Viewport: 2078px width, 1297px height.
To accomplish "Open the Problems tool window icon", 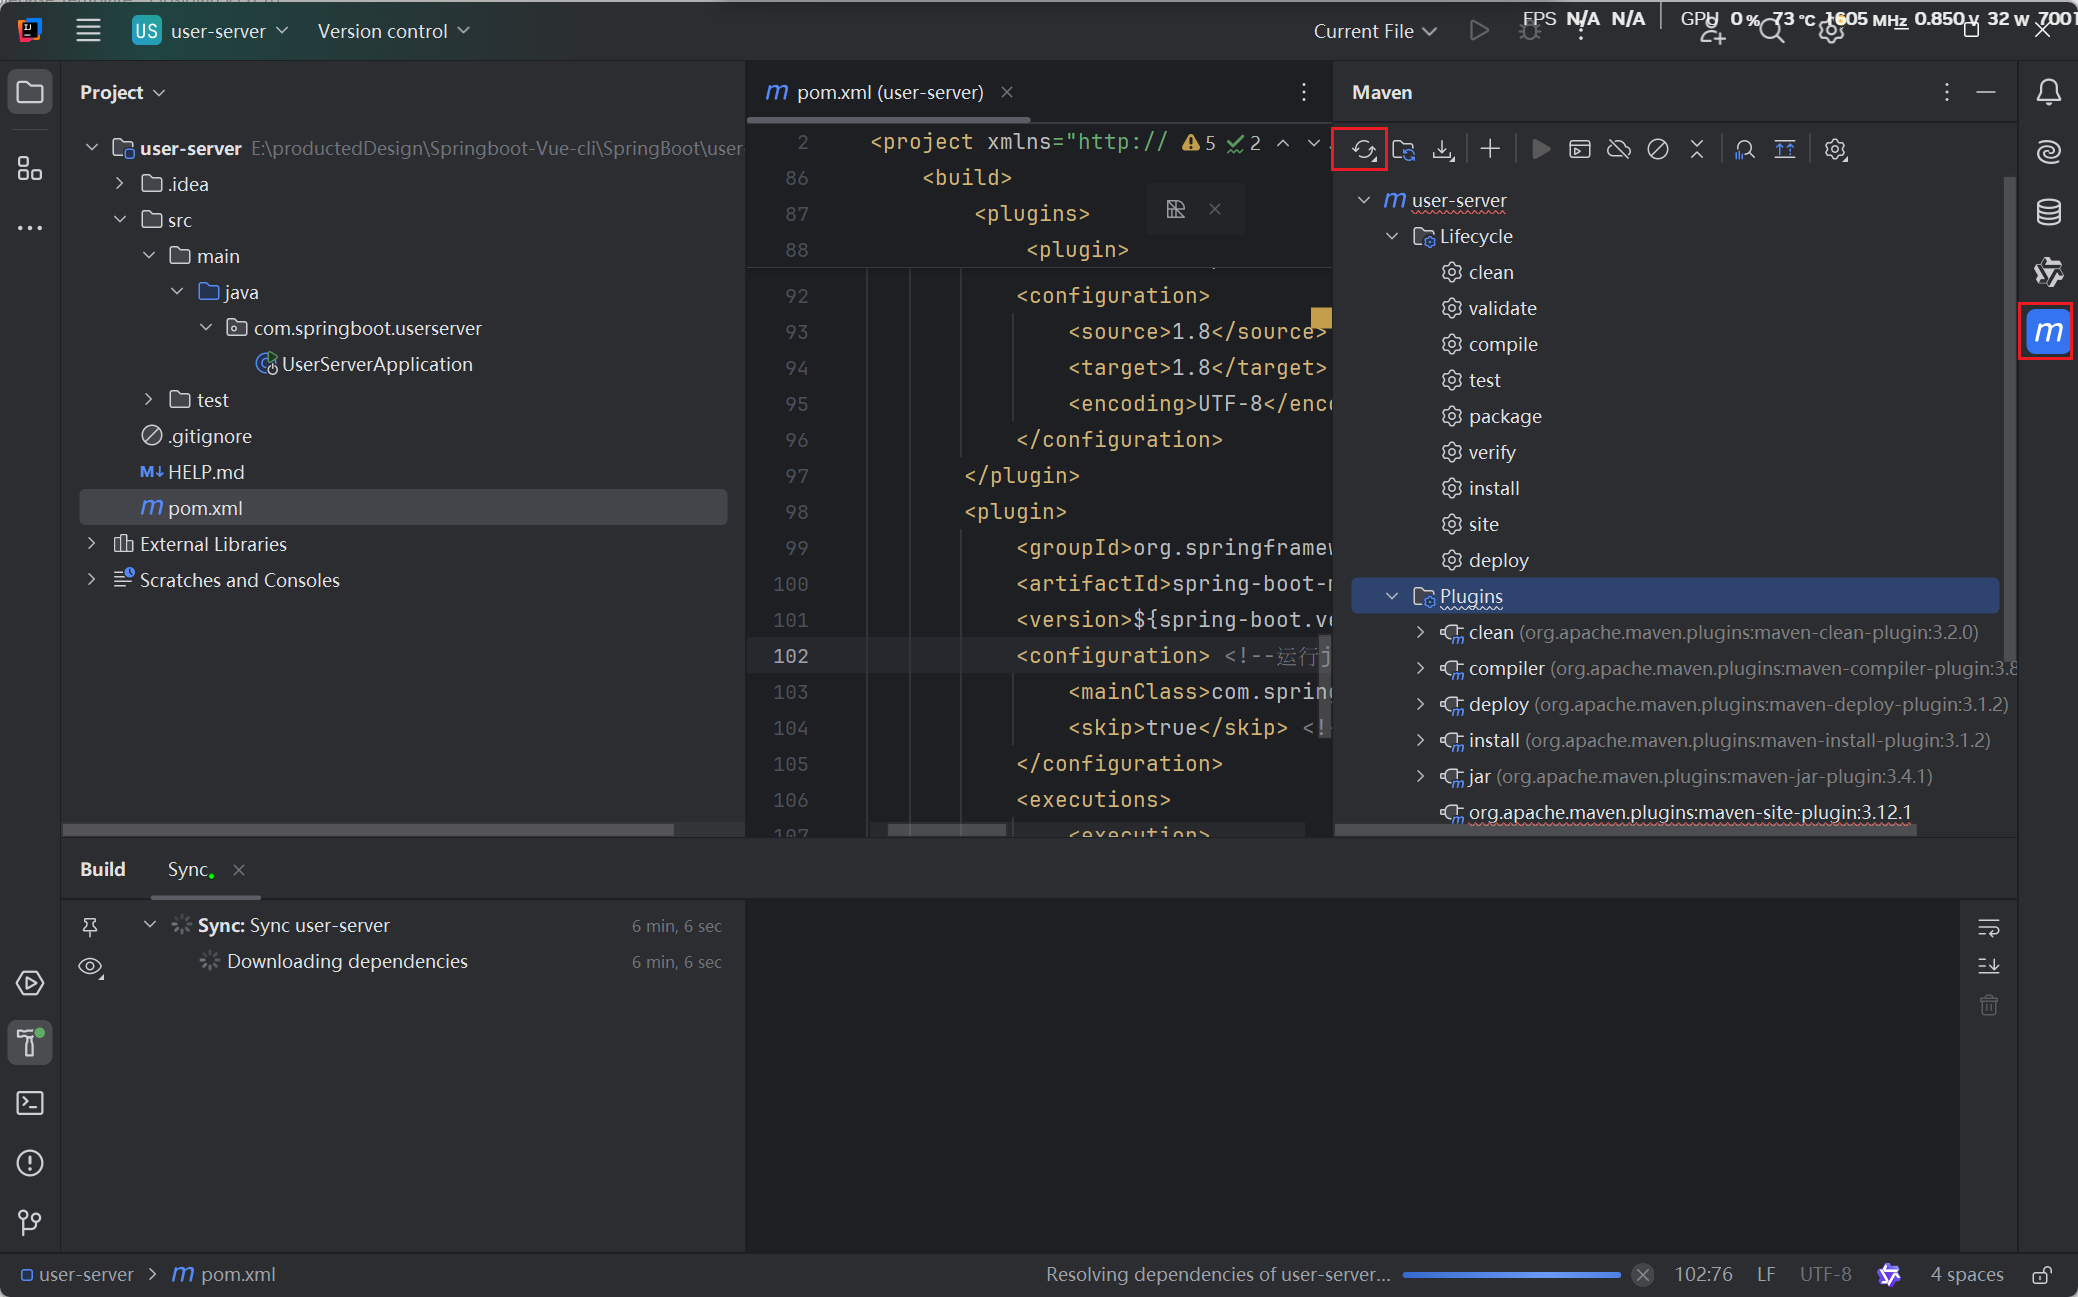I will (x=30, y=1163).
